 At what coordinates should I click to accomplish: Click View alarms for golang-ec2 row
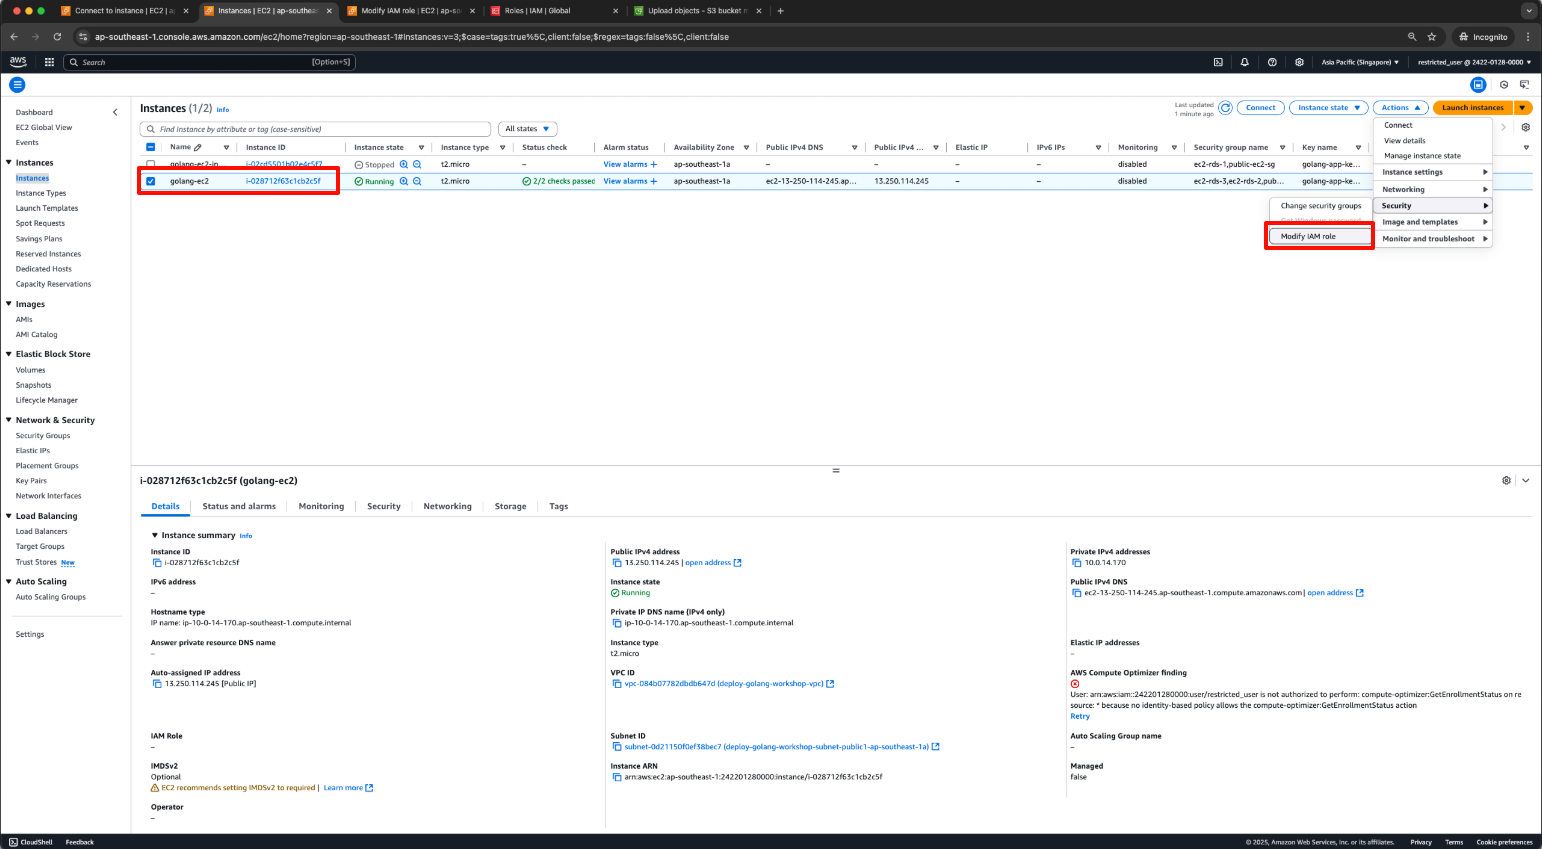pos(630,181)
